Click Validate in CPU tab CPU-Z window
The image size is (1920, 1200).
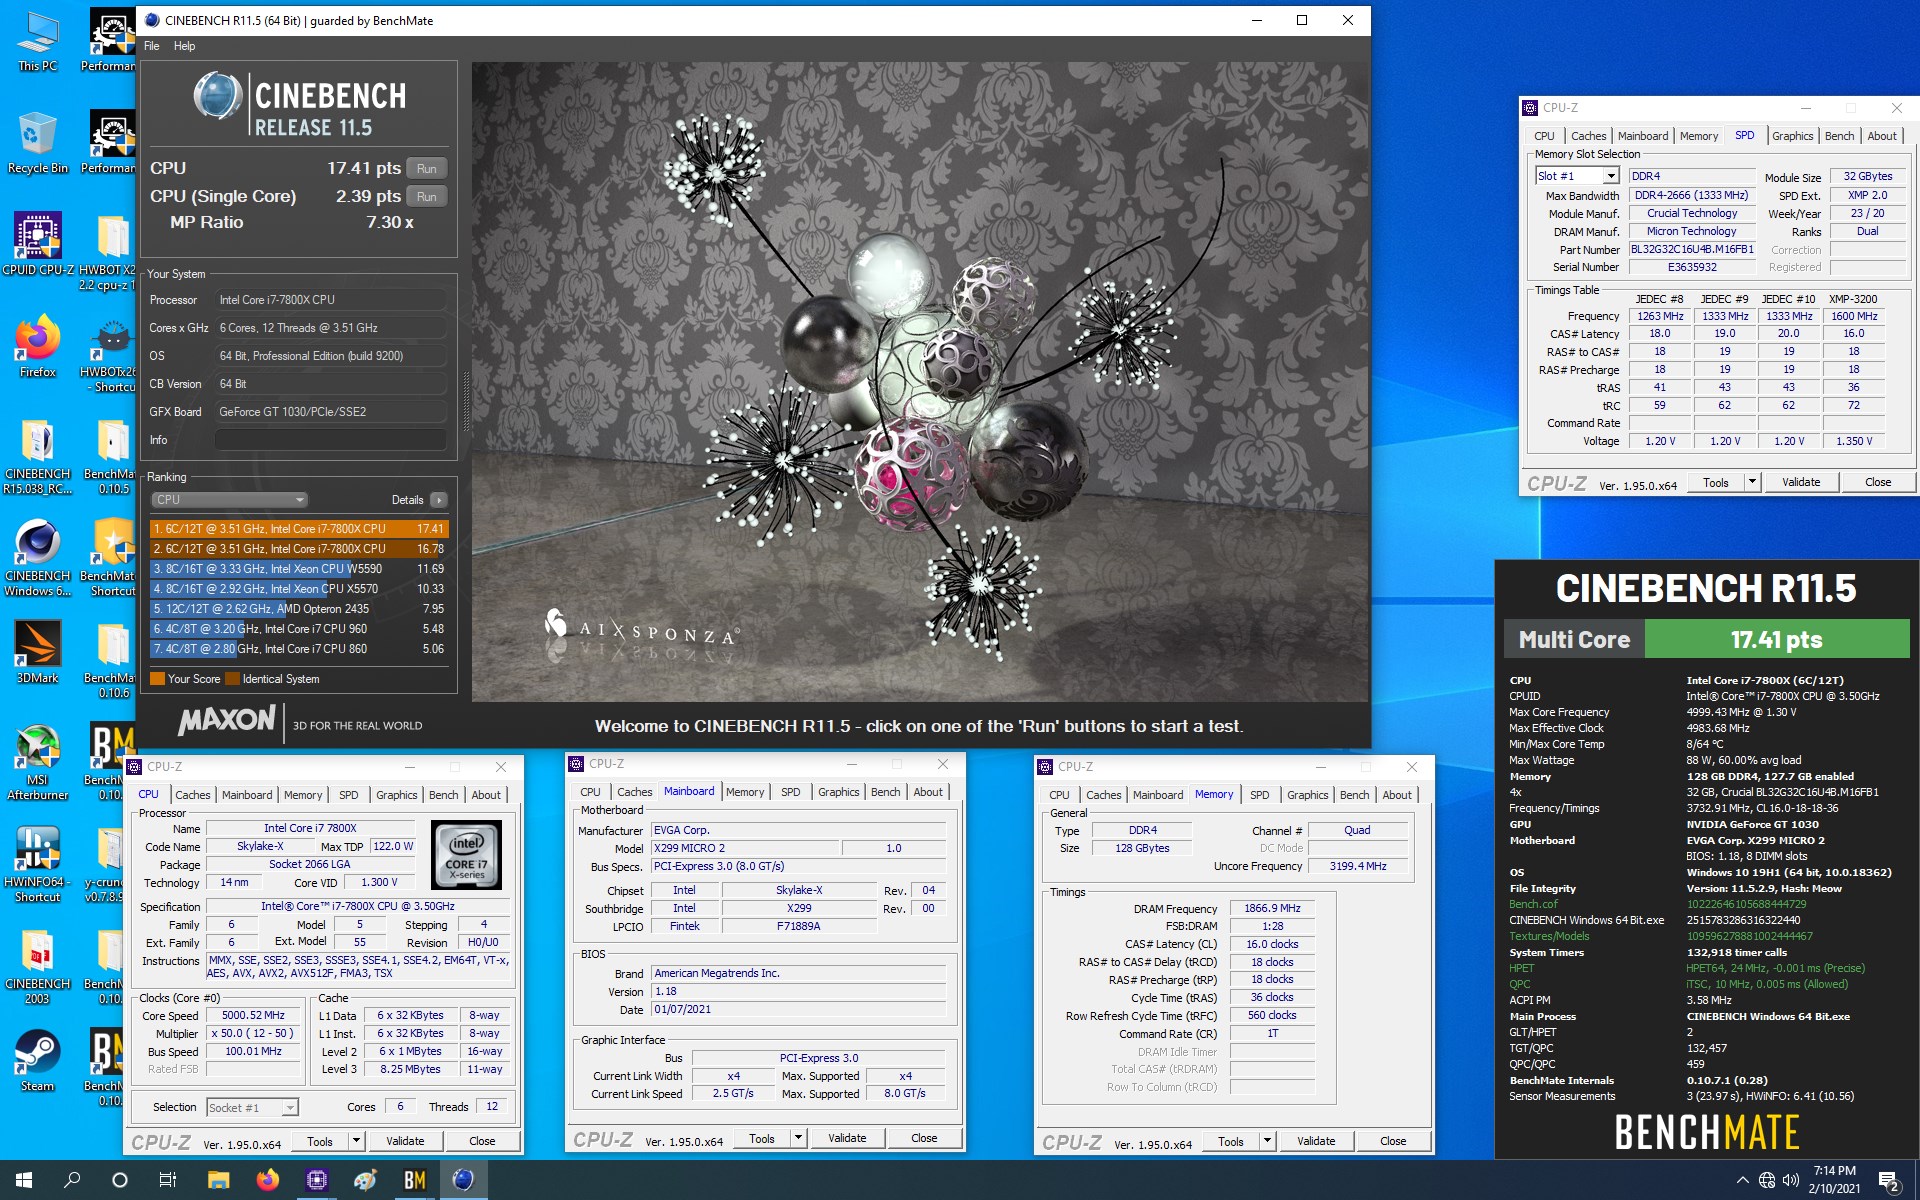pyautogui.click(x=405, y=1141)
